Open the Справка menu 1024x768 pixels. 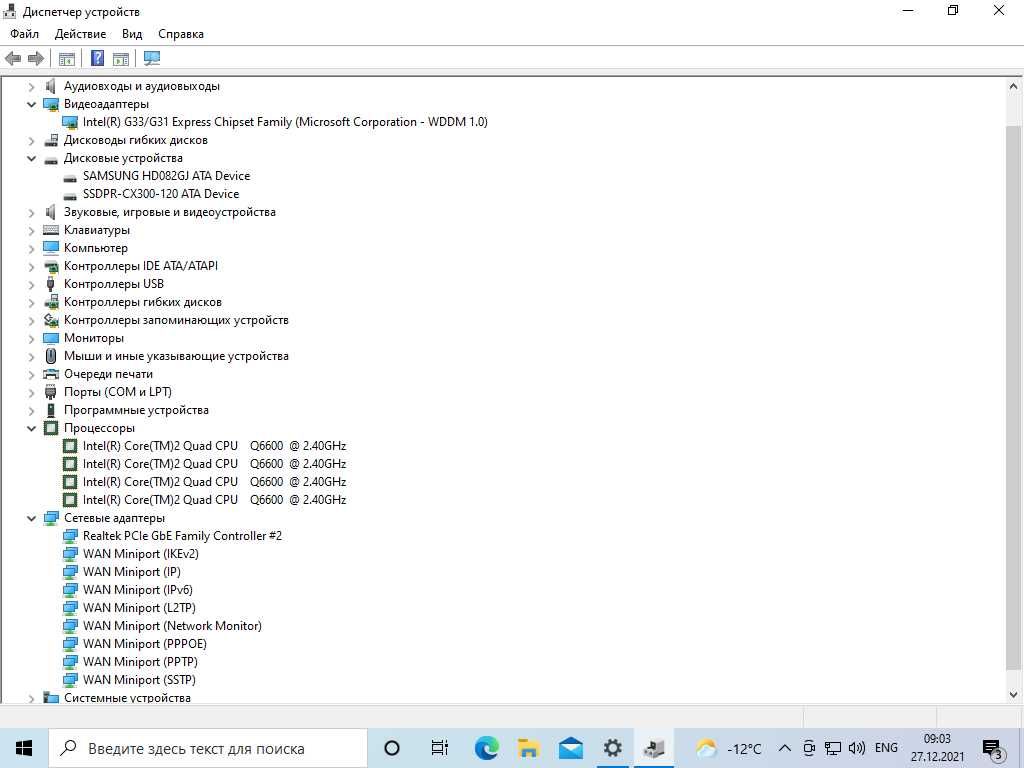180,34
